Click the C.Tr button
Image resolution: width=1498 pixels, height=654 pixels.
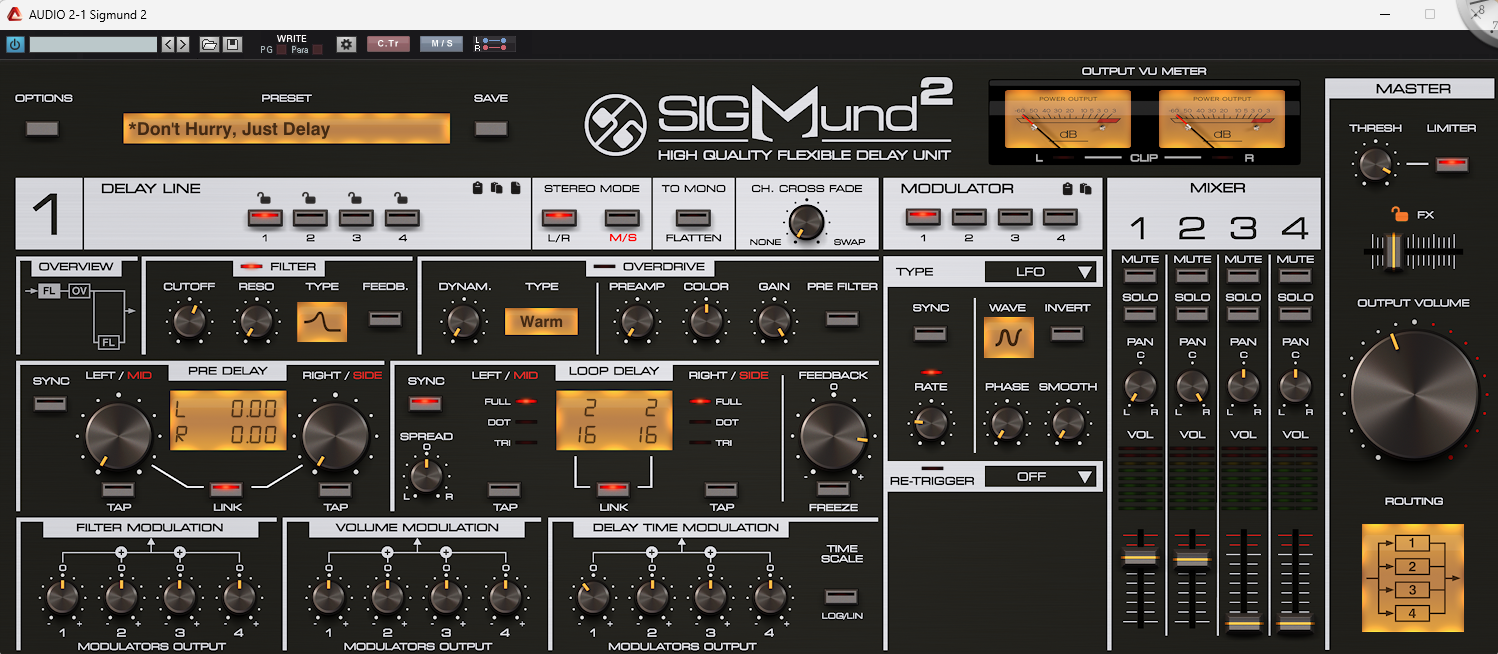click(x=388, y=44)
